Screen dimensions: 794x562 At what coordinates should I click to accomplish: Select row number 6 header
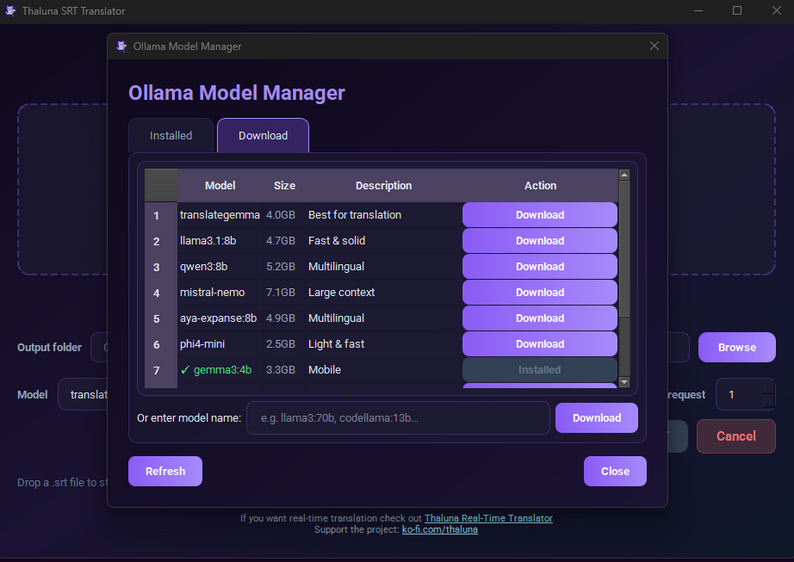(x=161, y=344)
